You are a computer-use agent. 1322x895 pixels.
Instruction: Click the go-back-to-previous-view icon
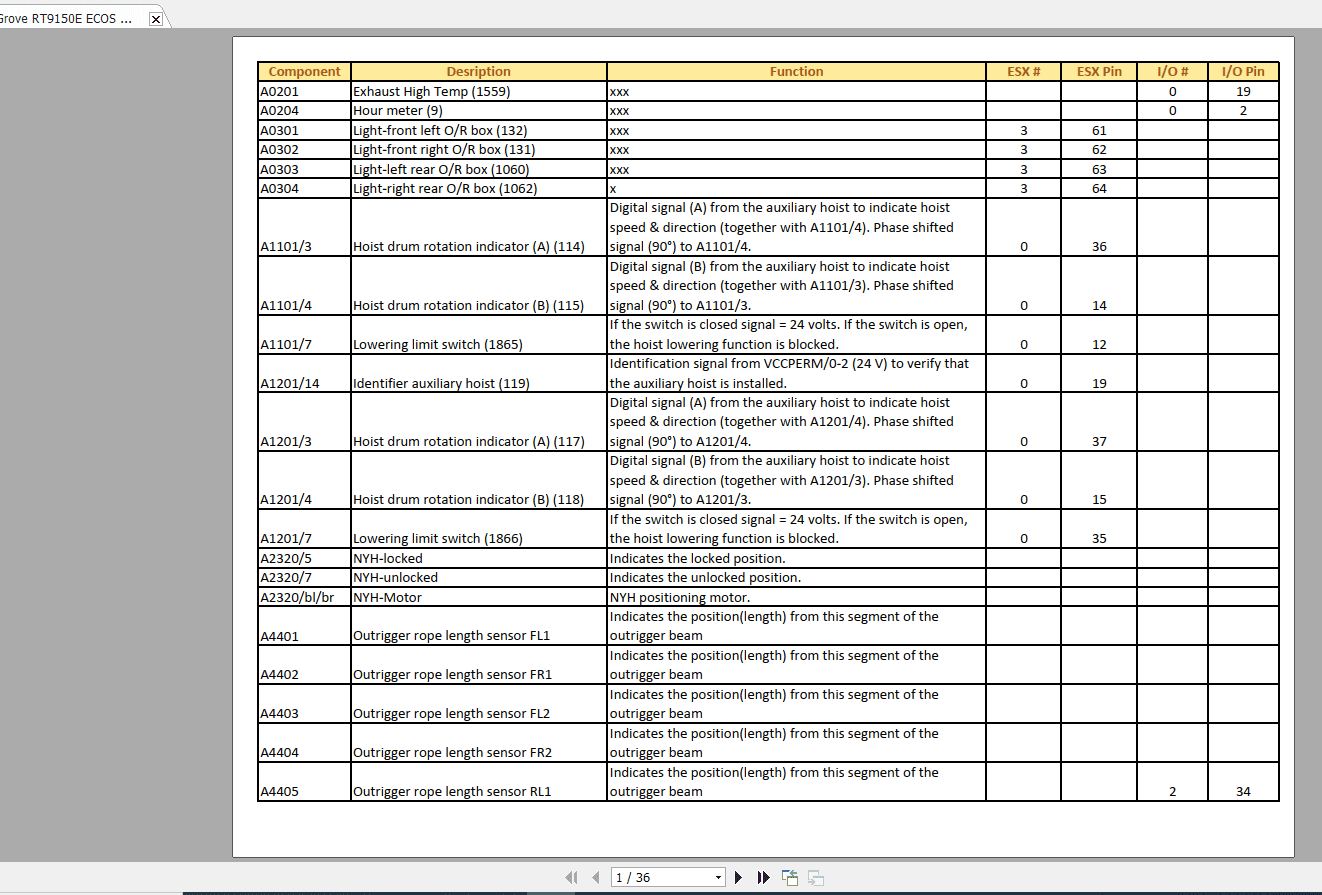point(790,877)
